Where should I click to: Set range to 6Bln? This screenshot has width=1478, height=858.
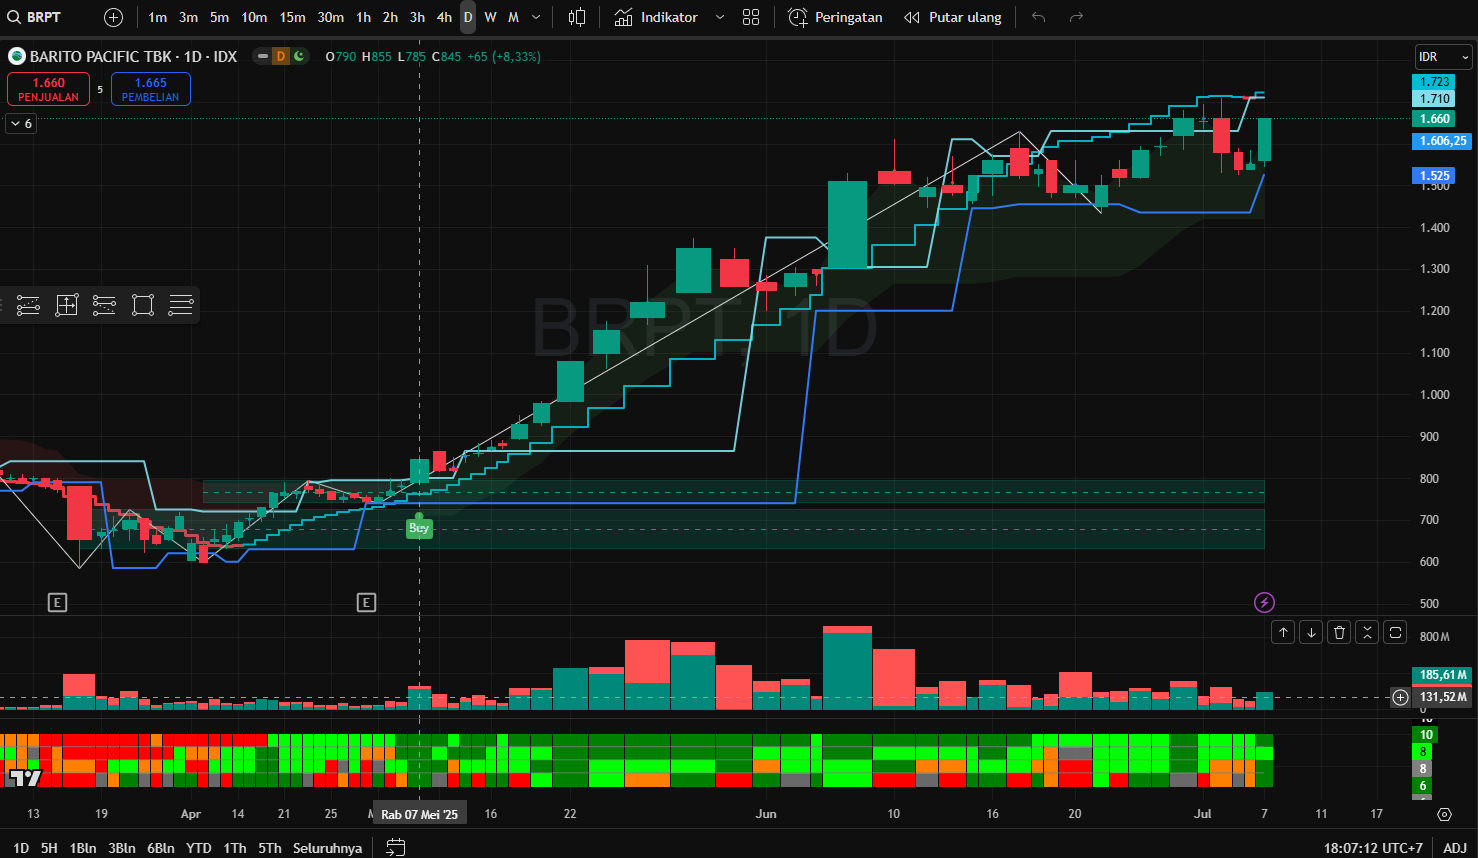(x=161, y=848)
